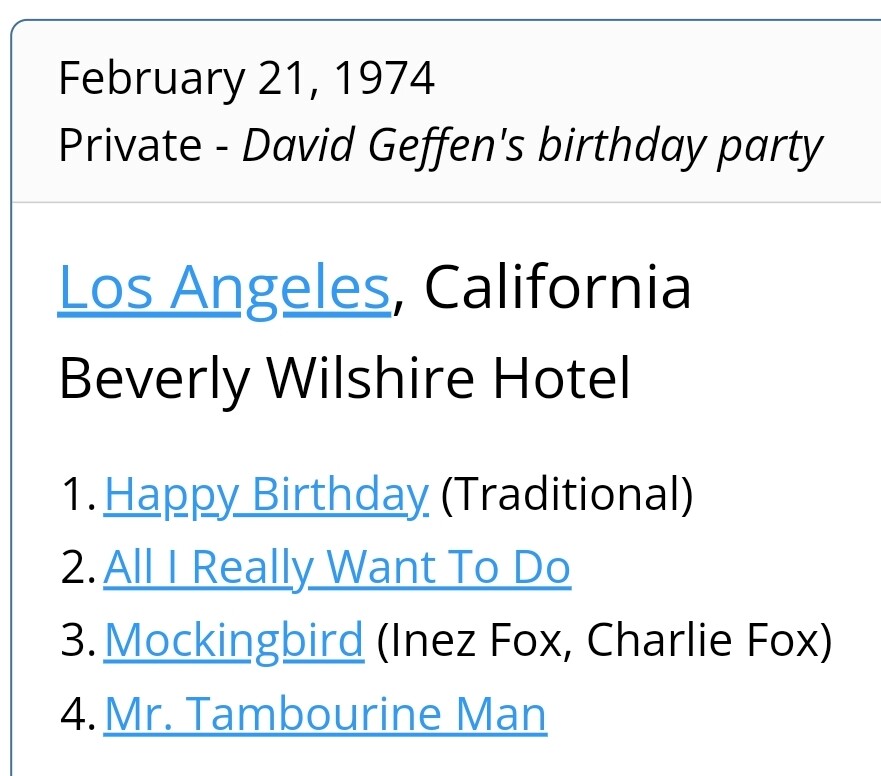Click list number 1 of the setlist
The image size is (881, 776).
click(x=78, y=494)
